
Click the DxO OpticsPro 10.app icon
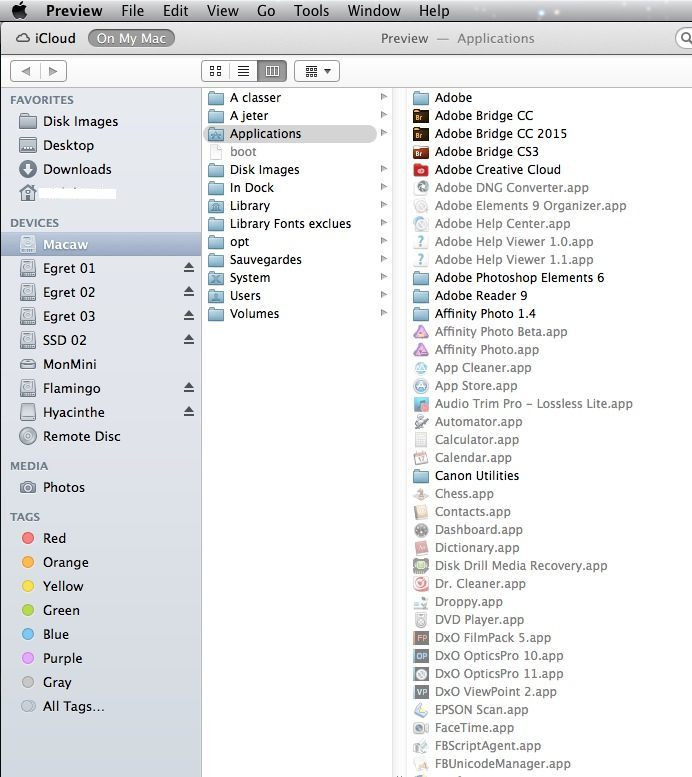point(421,656)
